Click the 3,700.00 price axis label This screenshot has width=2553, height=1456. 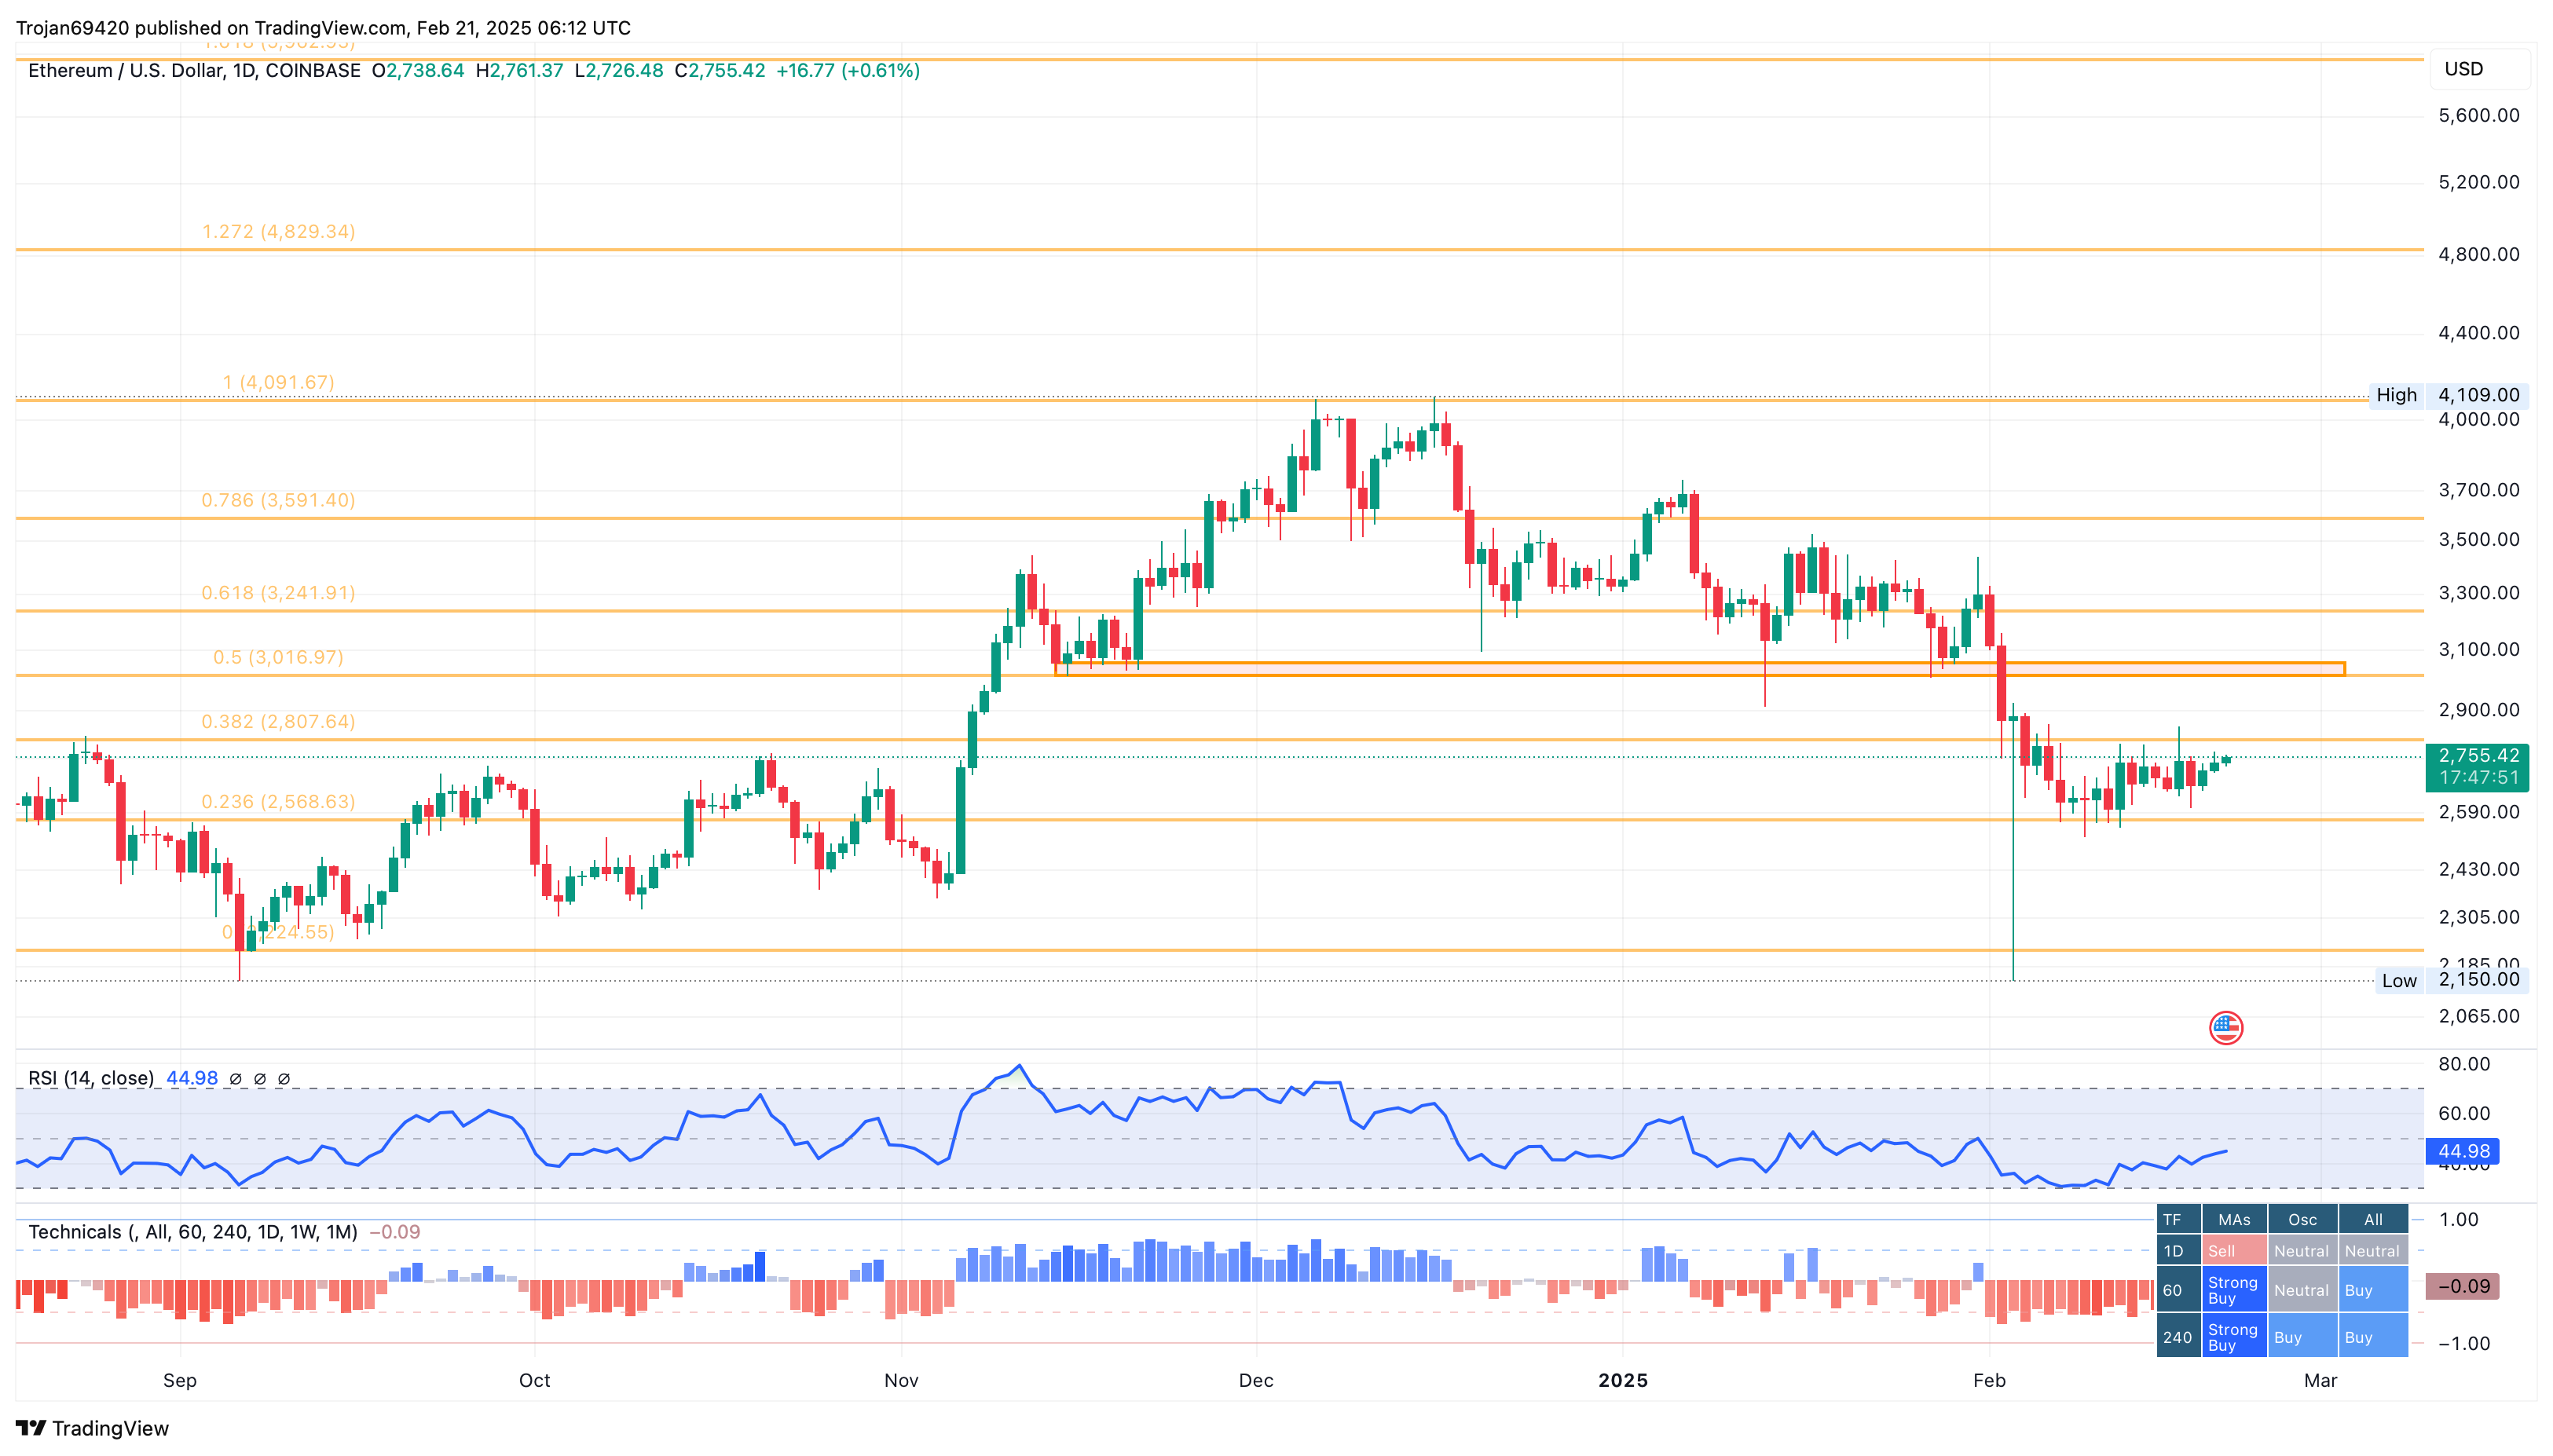[x=2479, y=490]
